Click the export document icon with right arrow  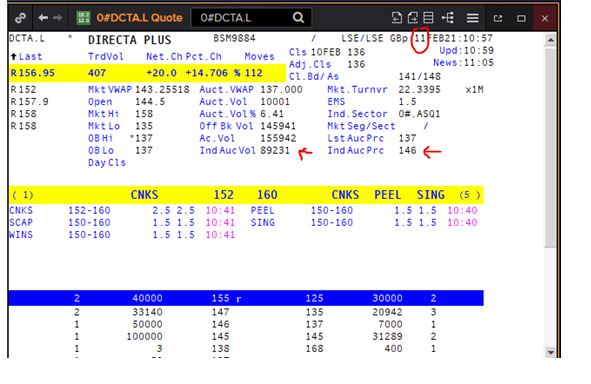[x=413, y=18]
